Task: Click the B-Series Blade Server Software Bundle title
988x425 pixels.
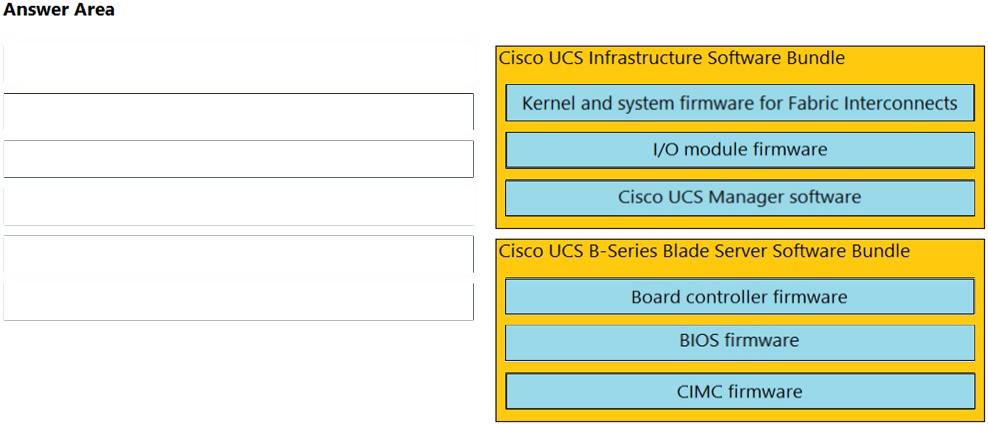Action: click(704, 251)
